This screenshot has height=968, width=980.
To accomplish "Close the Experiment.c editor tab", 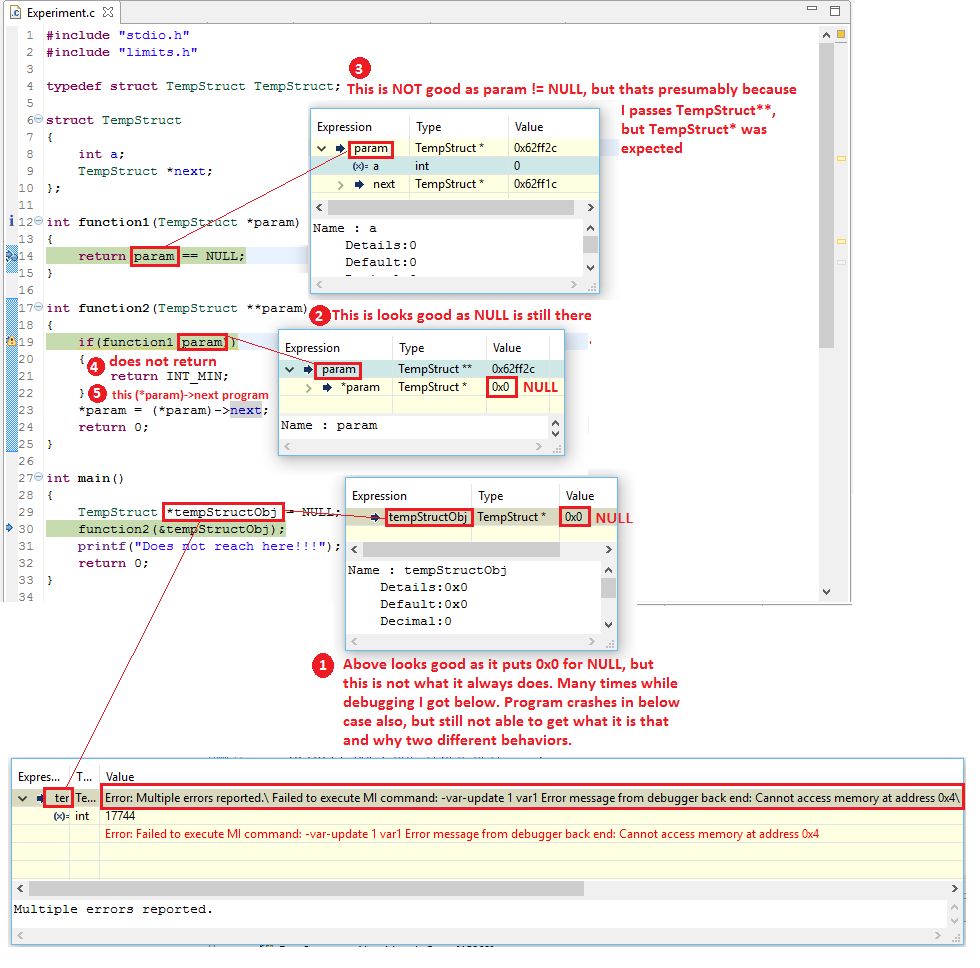I will (108, 12).
